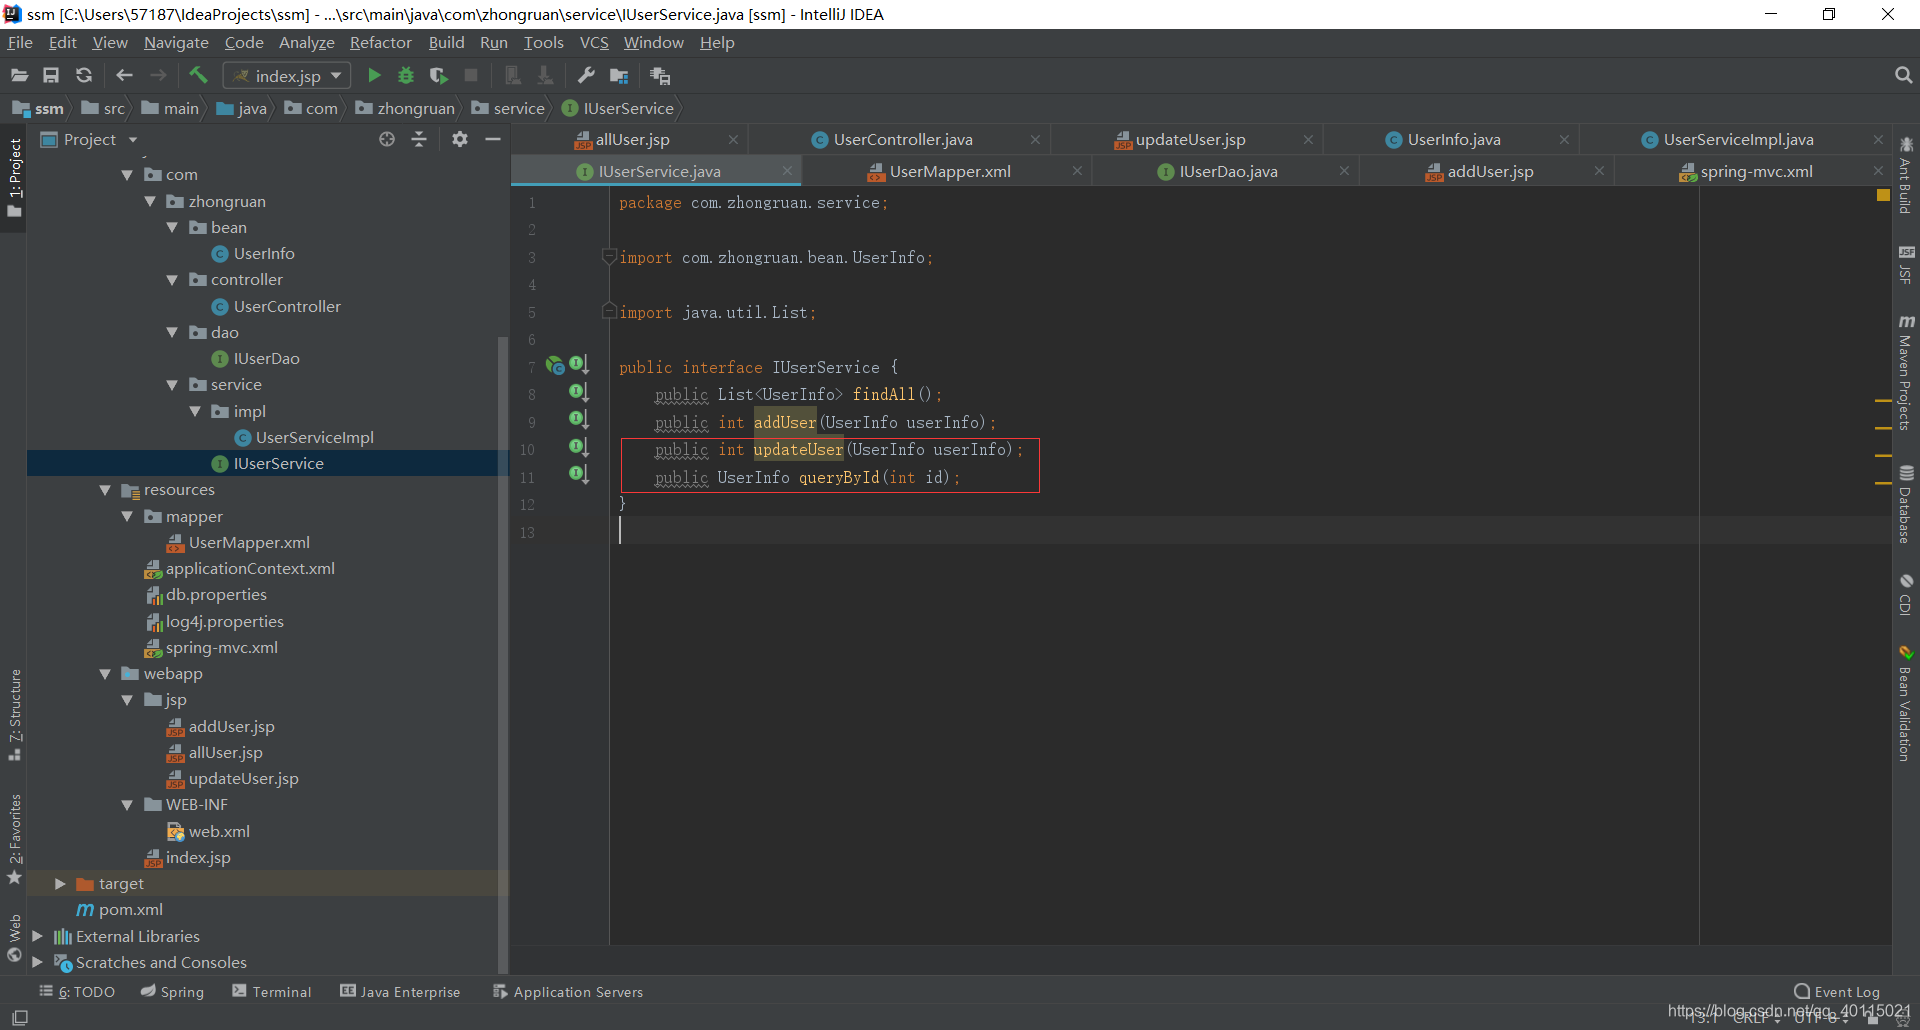
Task: Open the Ant Build side tool window
Action: coord(1906,174)
